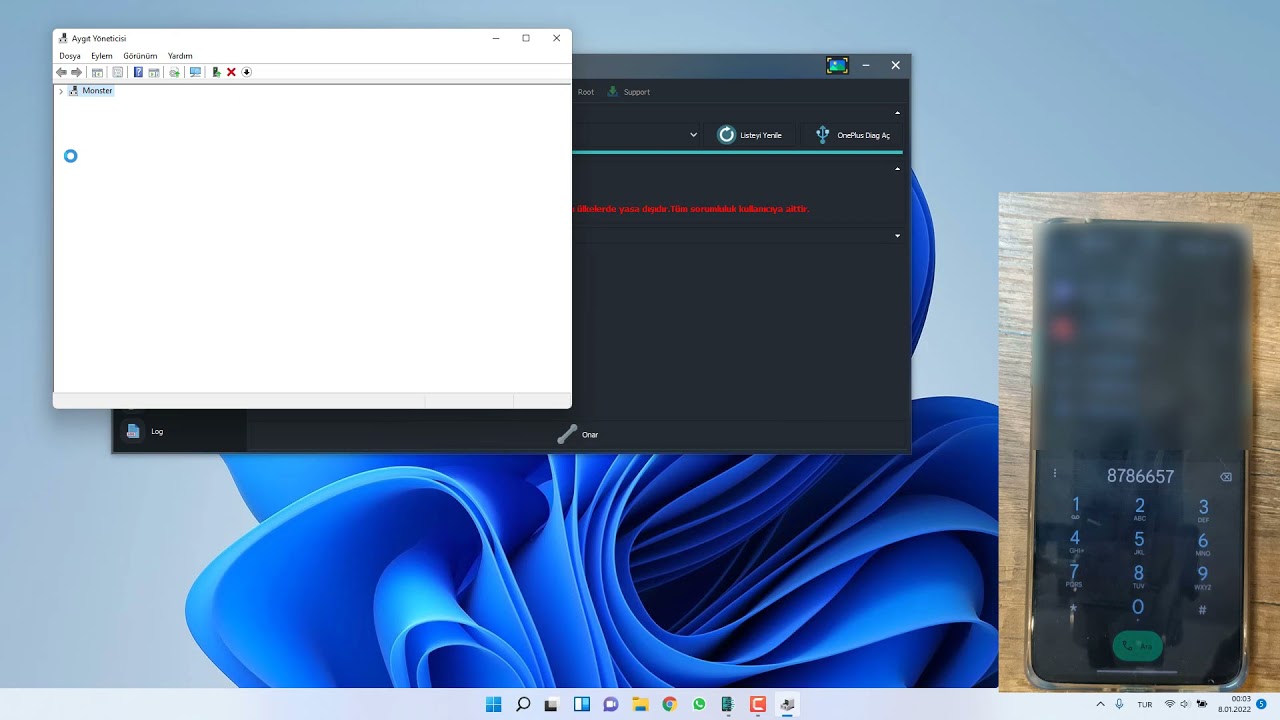Image resolution: width=1280 pixels, height=720 pixels.
Task: Open Task View on taskbar
Action: [551, 704]
